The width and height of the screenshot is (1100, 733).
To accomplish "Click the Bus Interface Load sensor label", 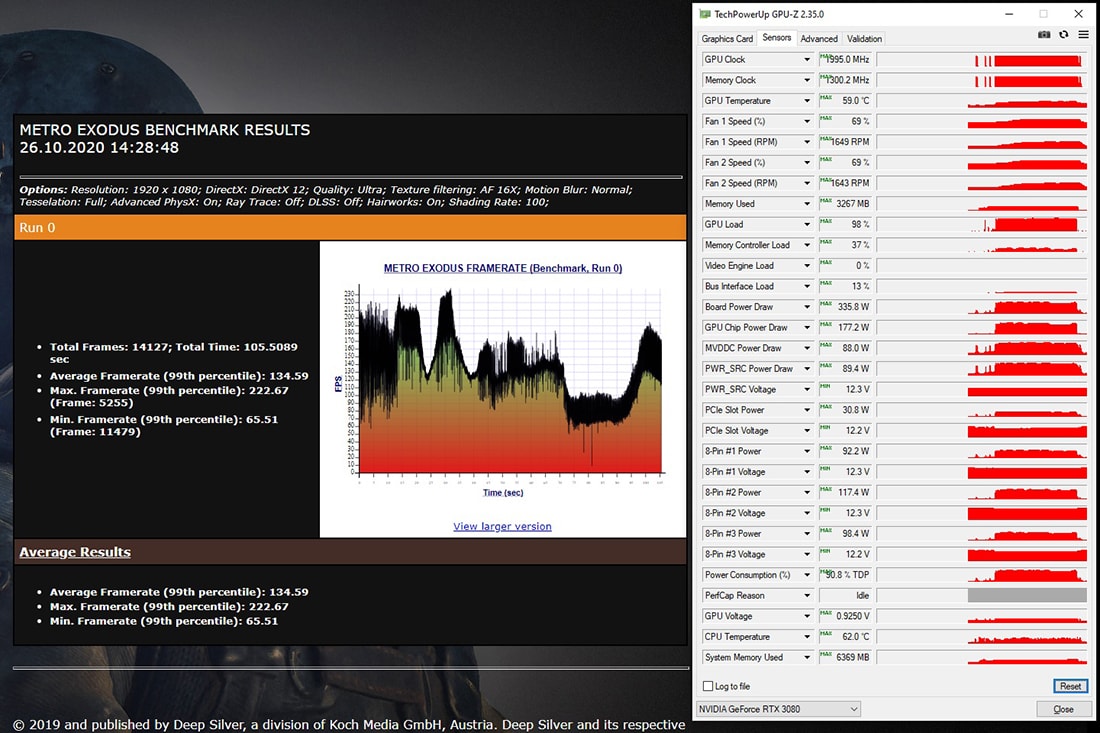I will (739, 286).
